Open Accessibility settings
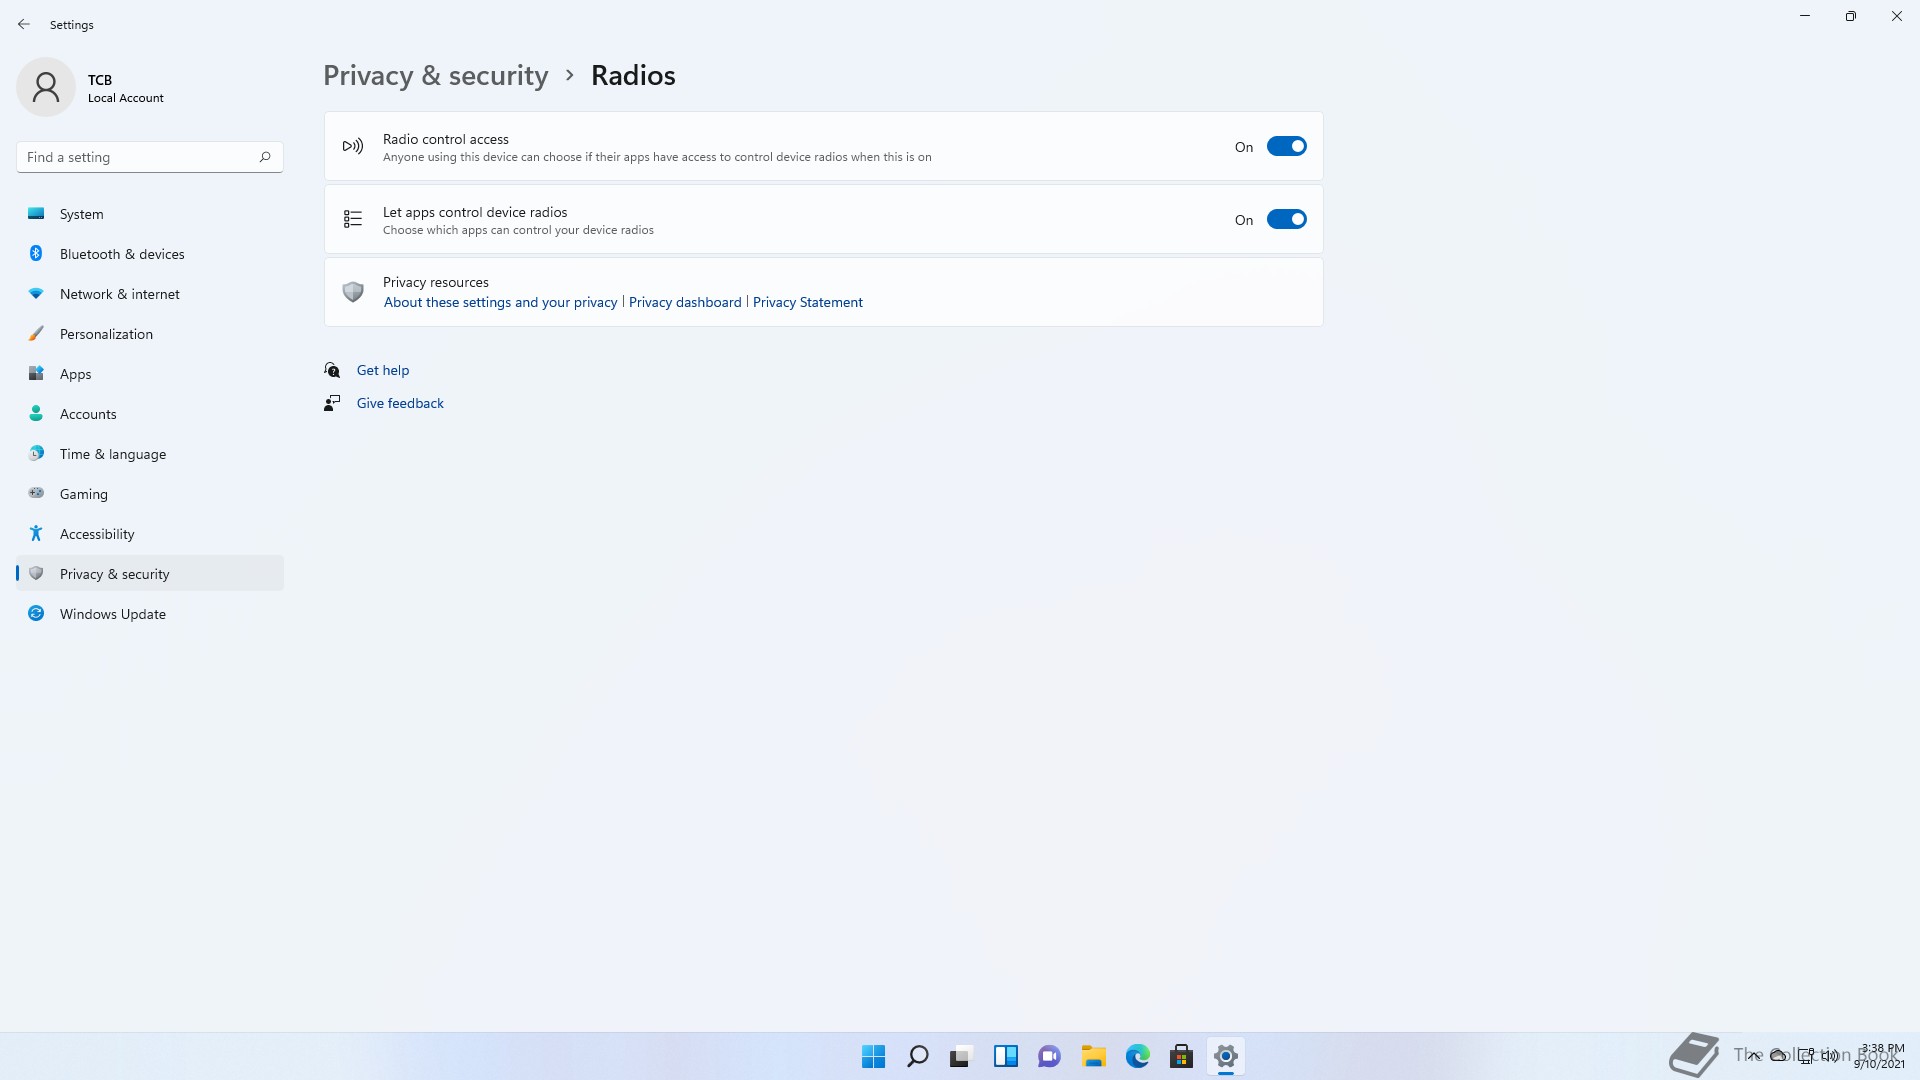The height and width of the screenshot is (1080, 1920). (150, 533)
